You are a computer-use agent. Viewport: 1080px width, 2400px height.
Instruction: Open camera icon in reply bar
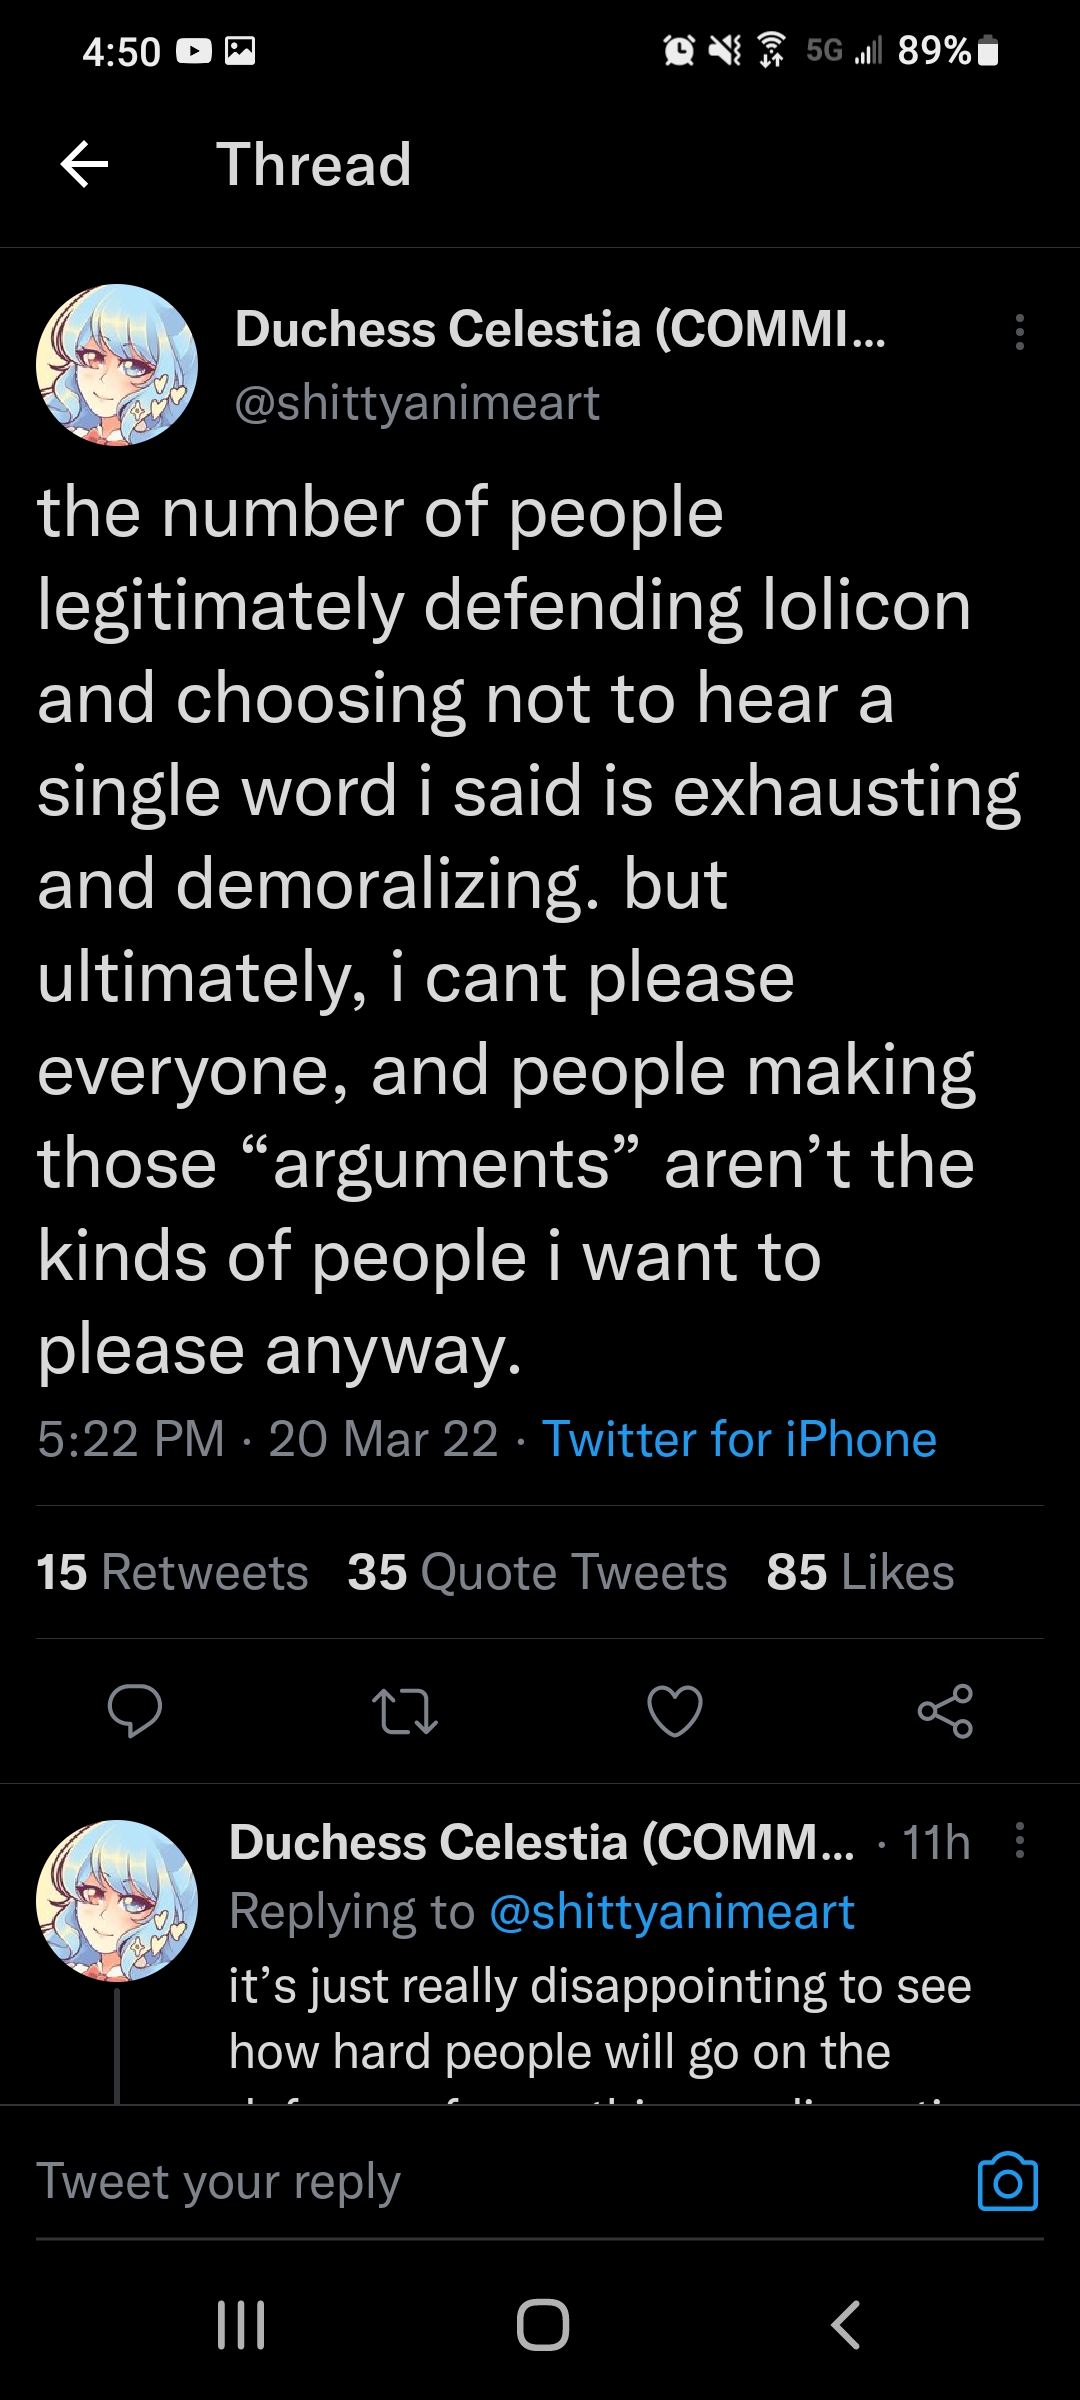coord(1007,2182)
